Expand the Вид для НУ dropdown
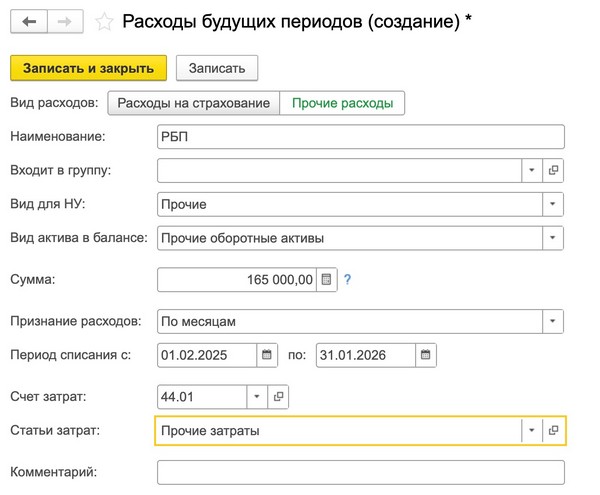600x495 pixels. [553, 204]
